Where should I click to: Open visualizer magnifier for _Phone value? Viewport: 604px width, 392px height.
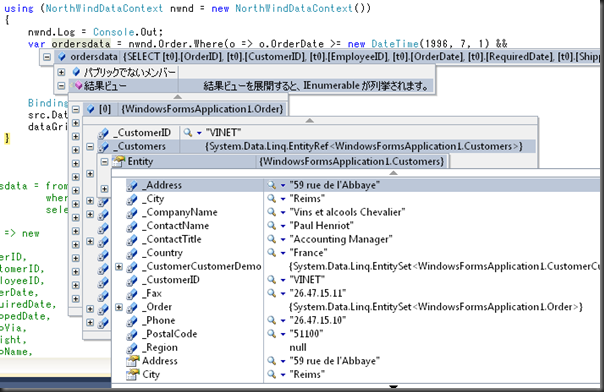coord(272,320)
